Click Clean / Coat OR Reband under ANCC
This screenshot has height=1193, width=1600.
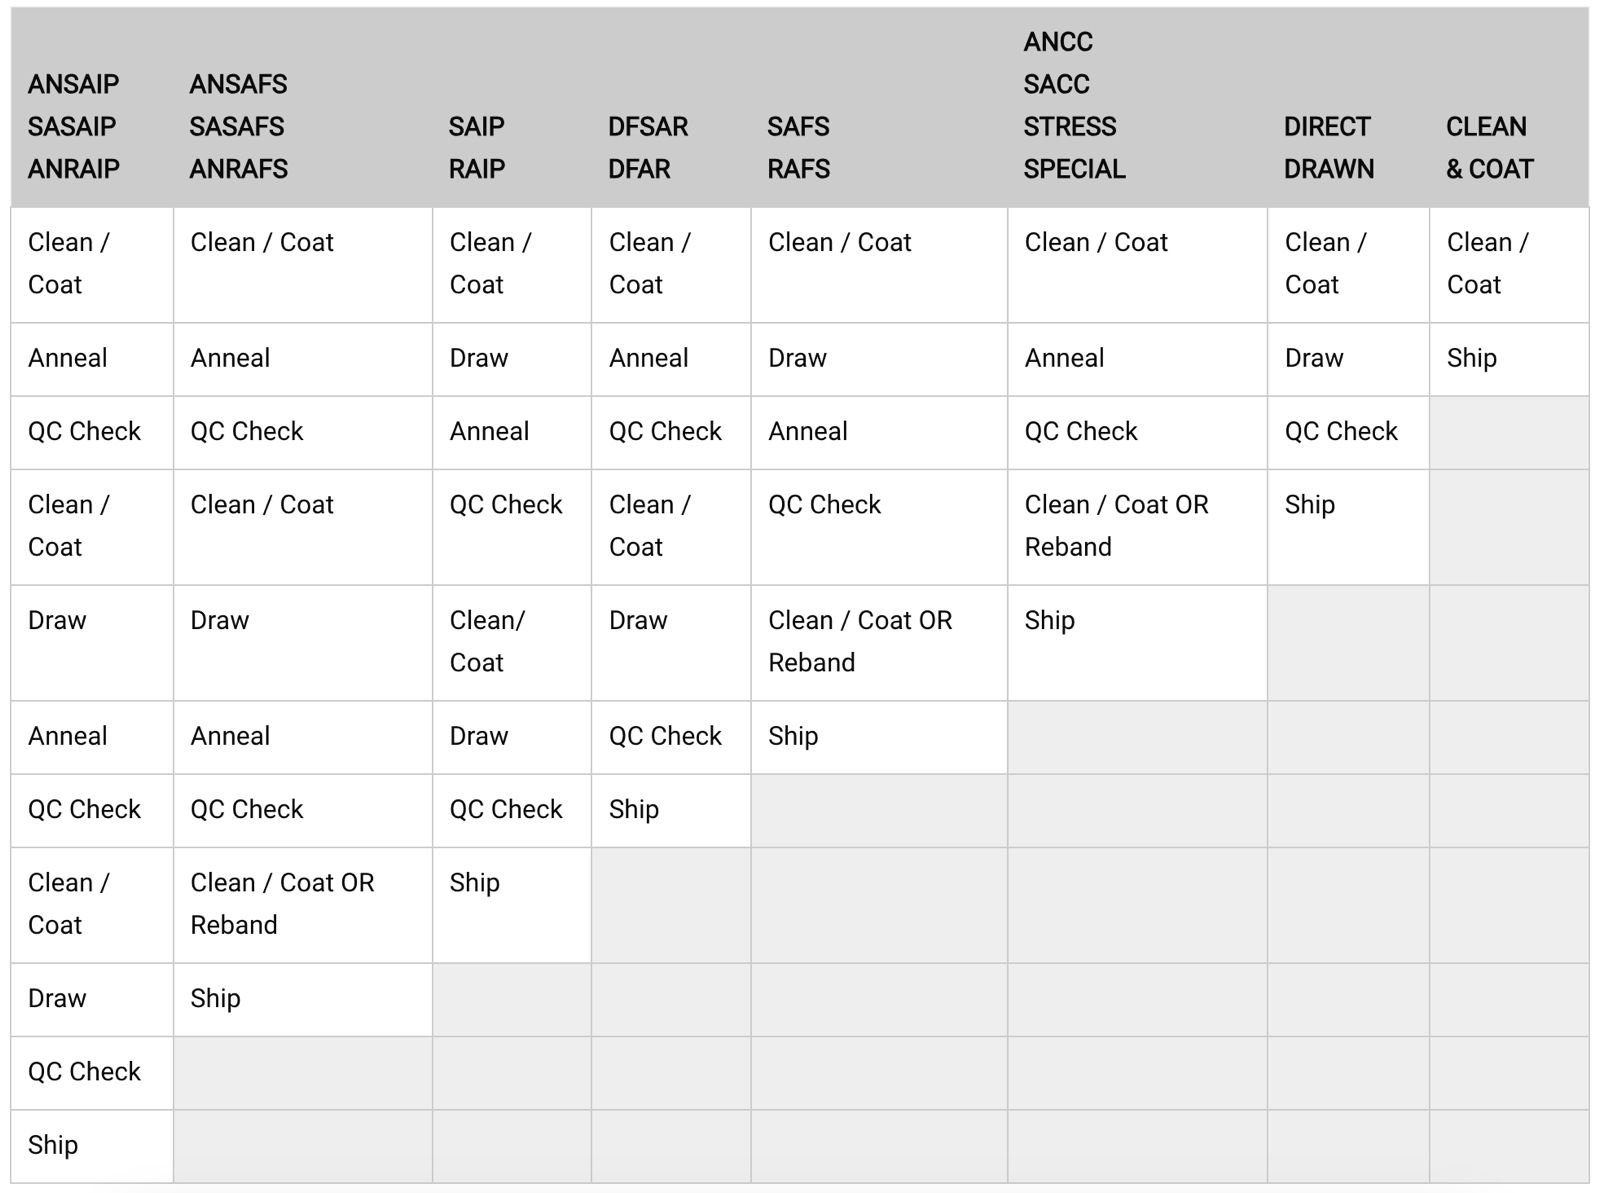pyautogui.click(x=1116, y=525)
